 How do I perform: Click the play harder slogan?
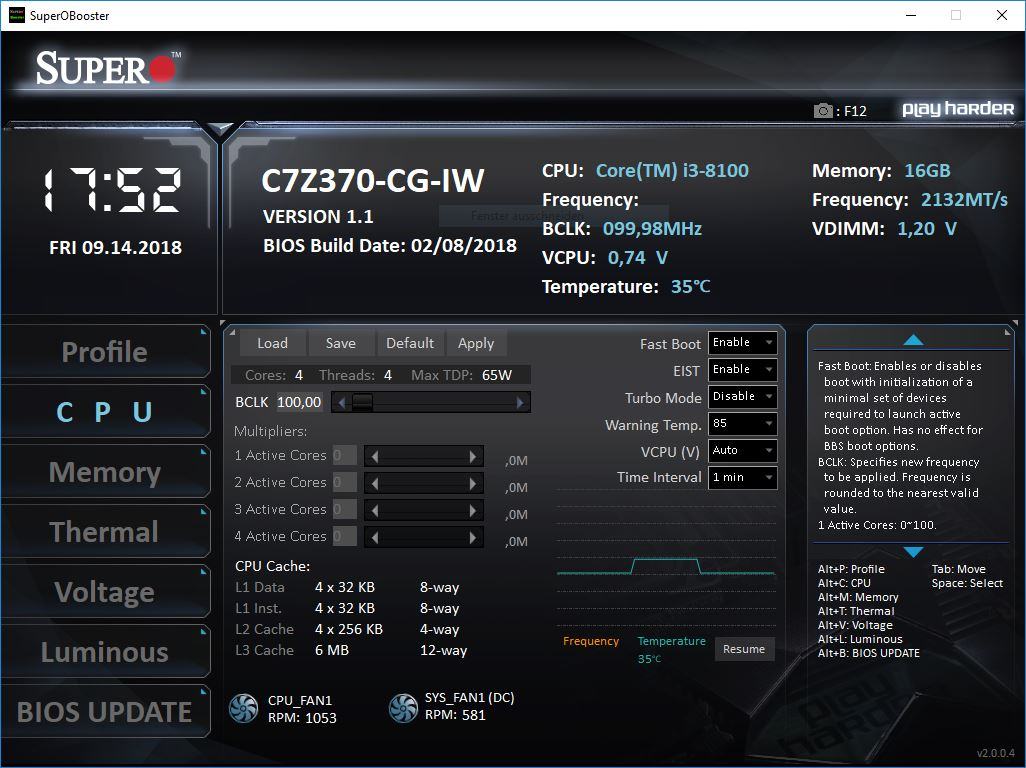click(x=958, y=109)
